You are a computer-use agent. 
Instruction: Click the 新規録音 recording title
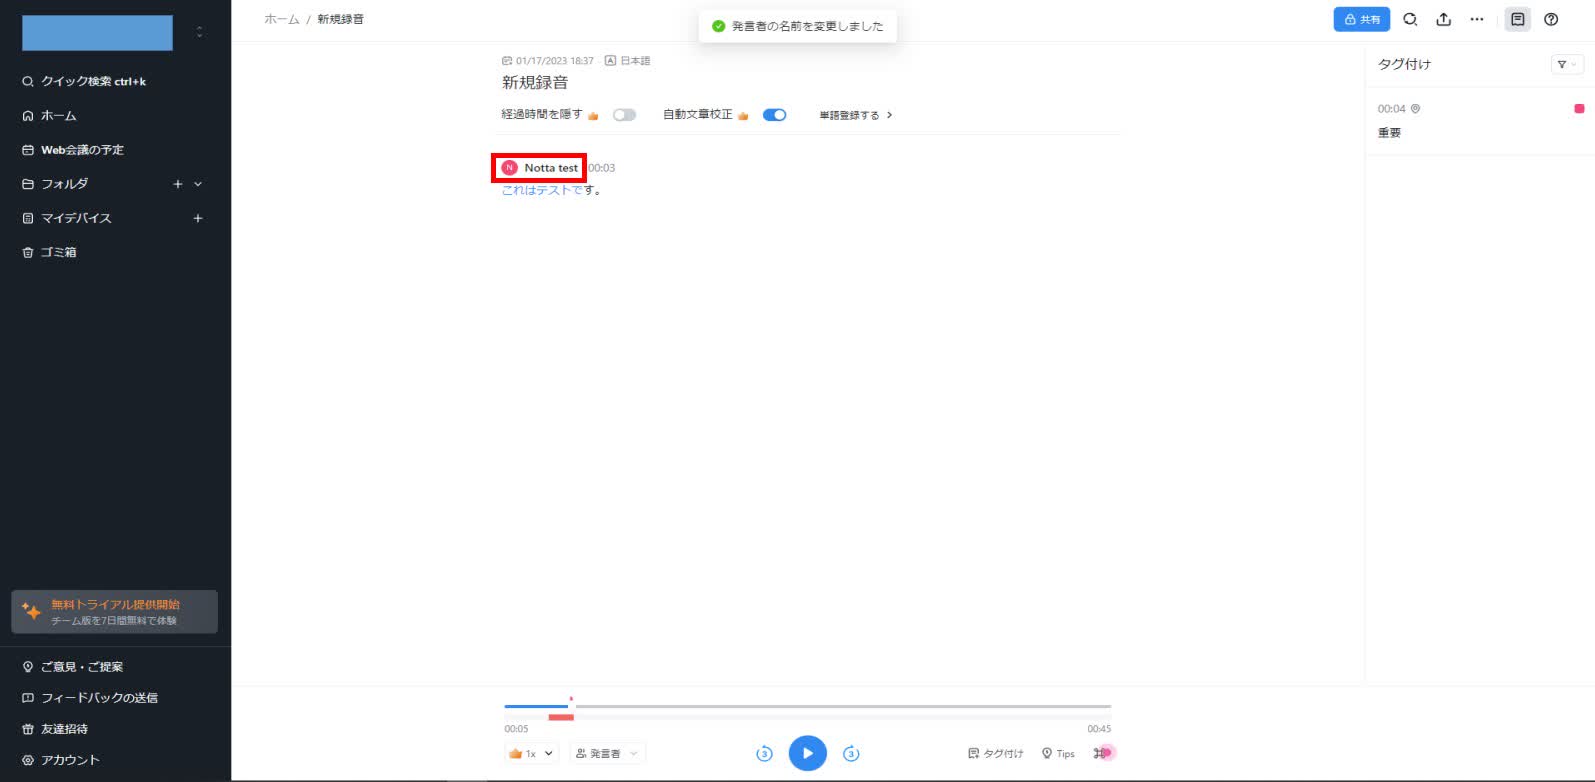coord(535,82)
